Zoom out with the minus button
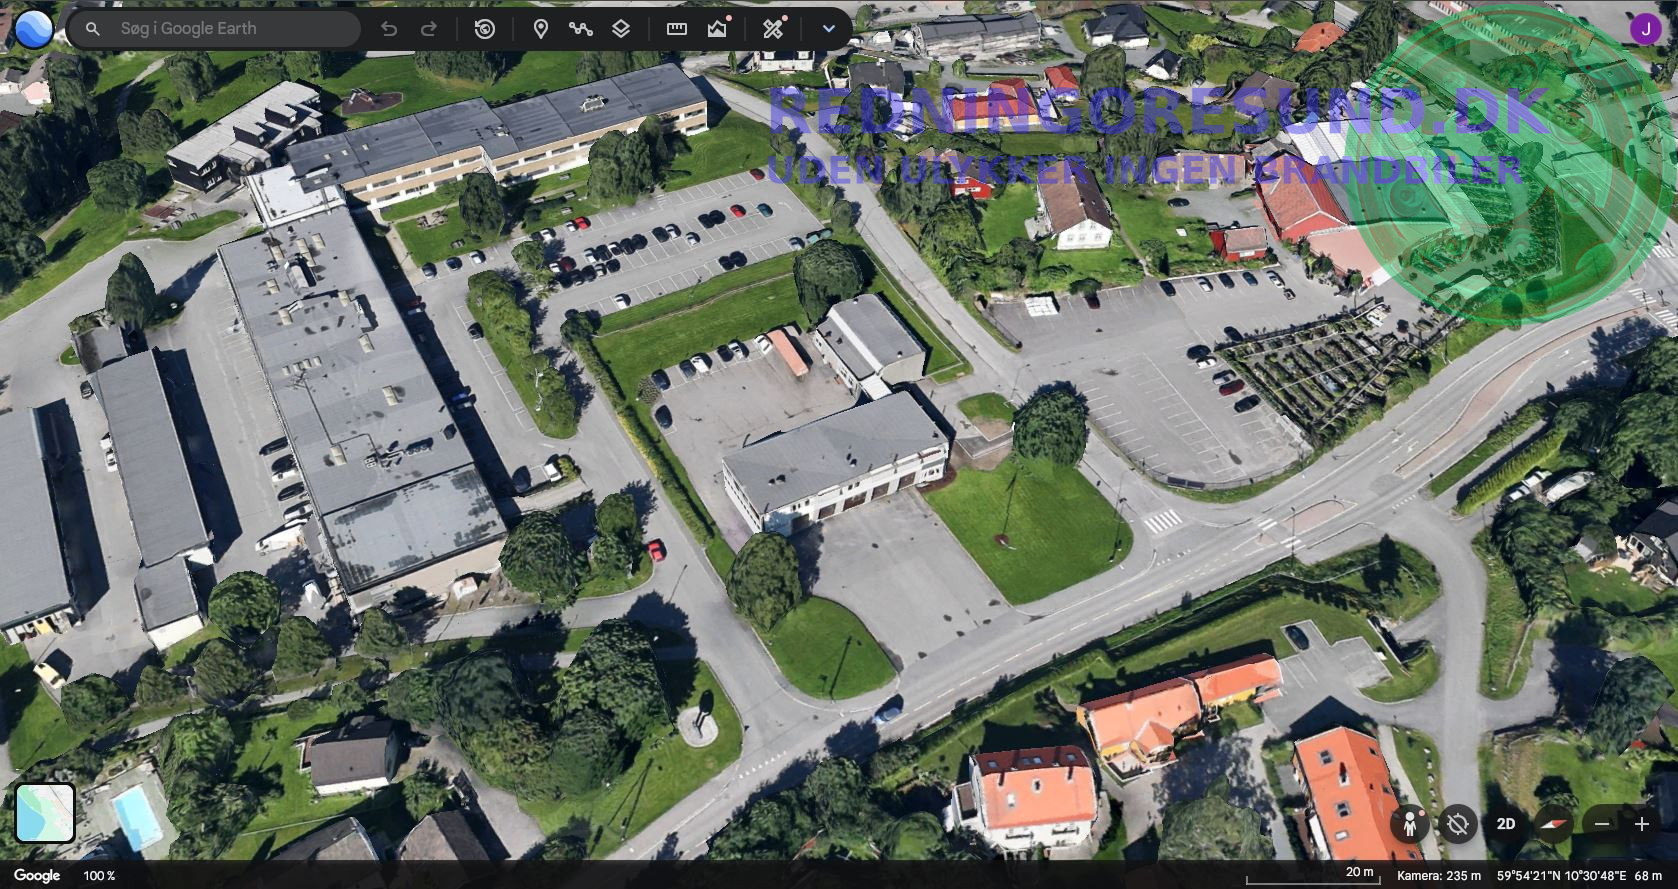This screenshot has height=889, width=1678. pyautogui.click(x=1602, y=824)
